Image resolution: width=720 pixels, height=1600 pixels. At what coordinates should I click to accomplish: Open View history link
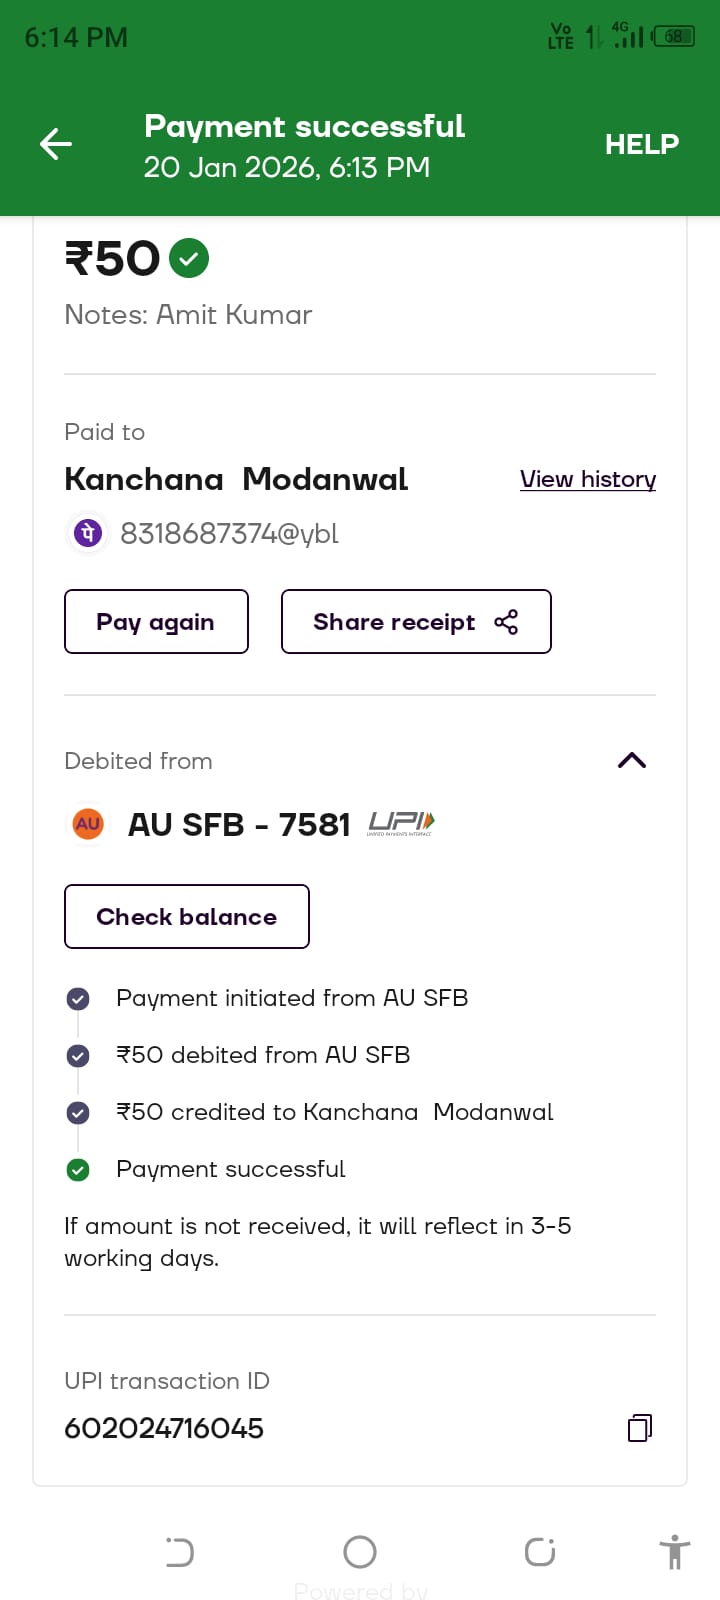[x=588, y=479]
